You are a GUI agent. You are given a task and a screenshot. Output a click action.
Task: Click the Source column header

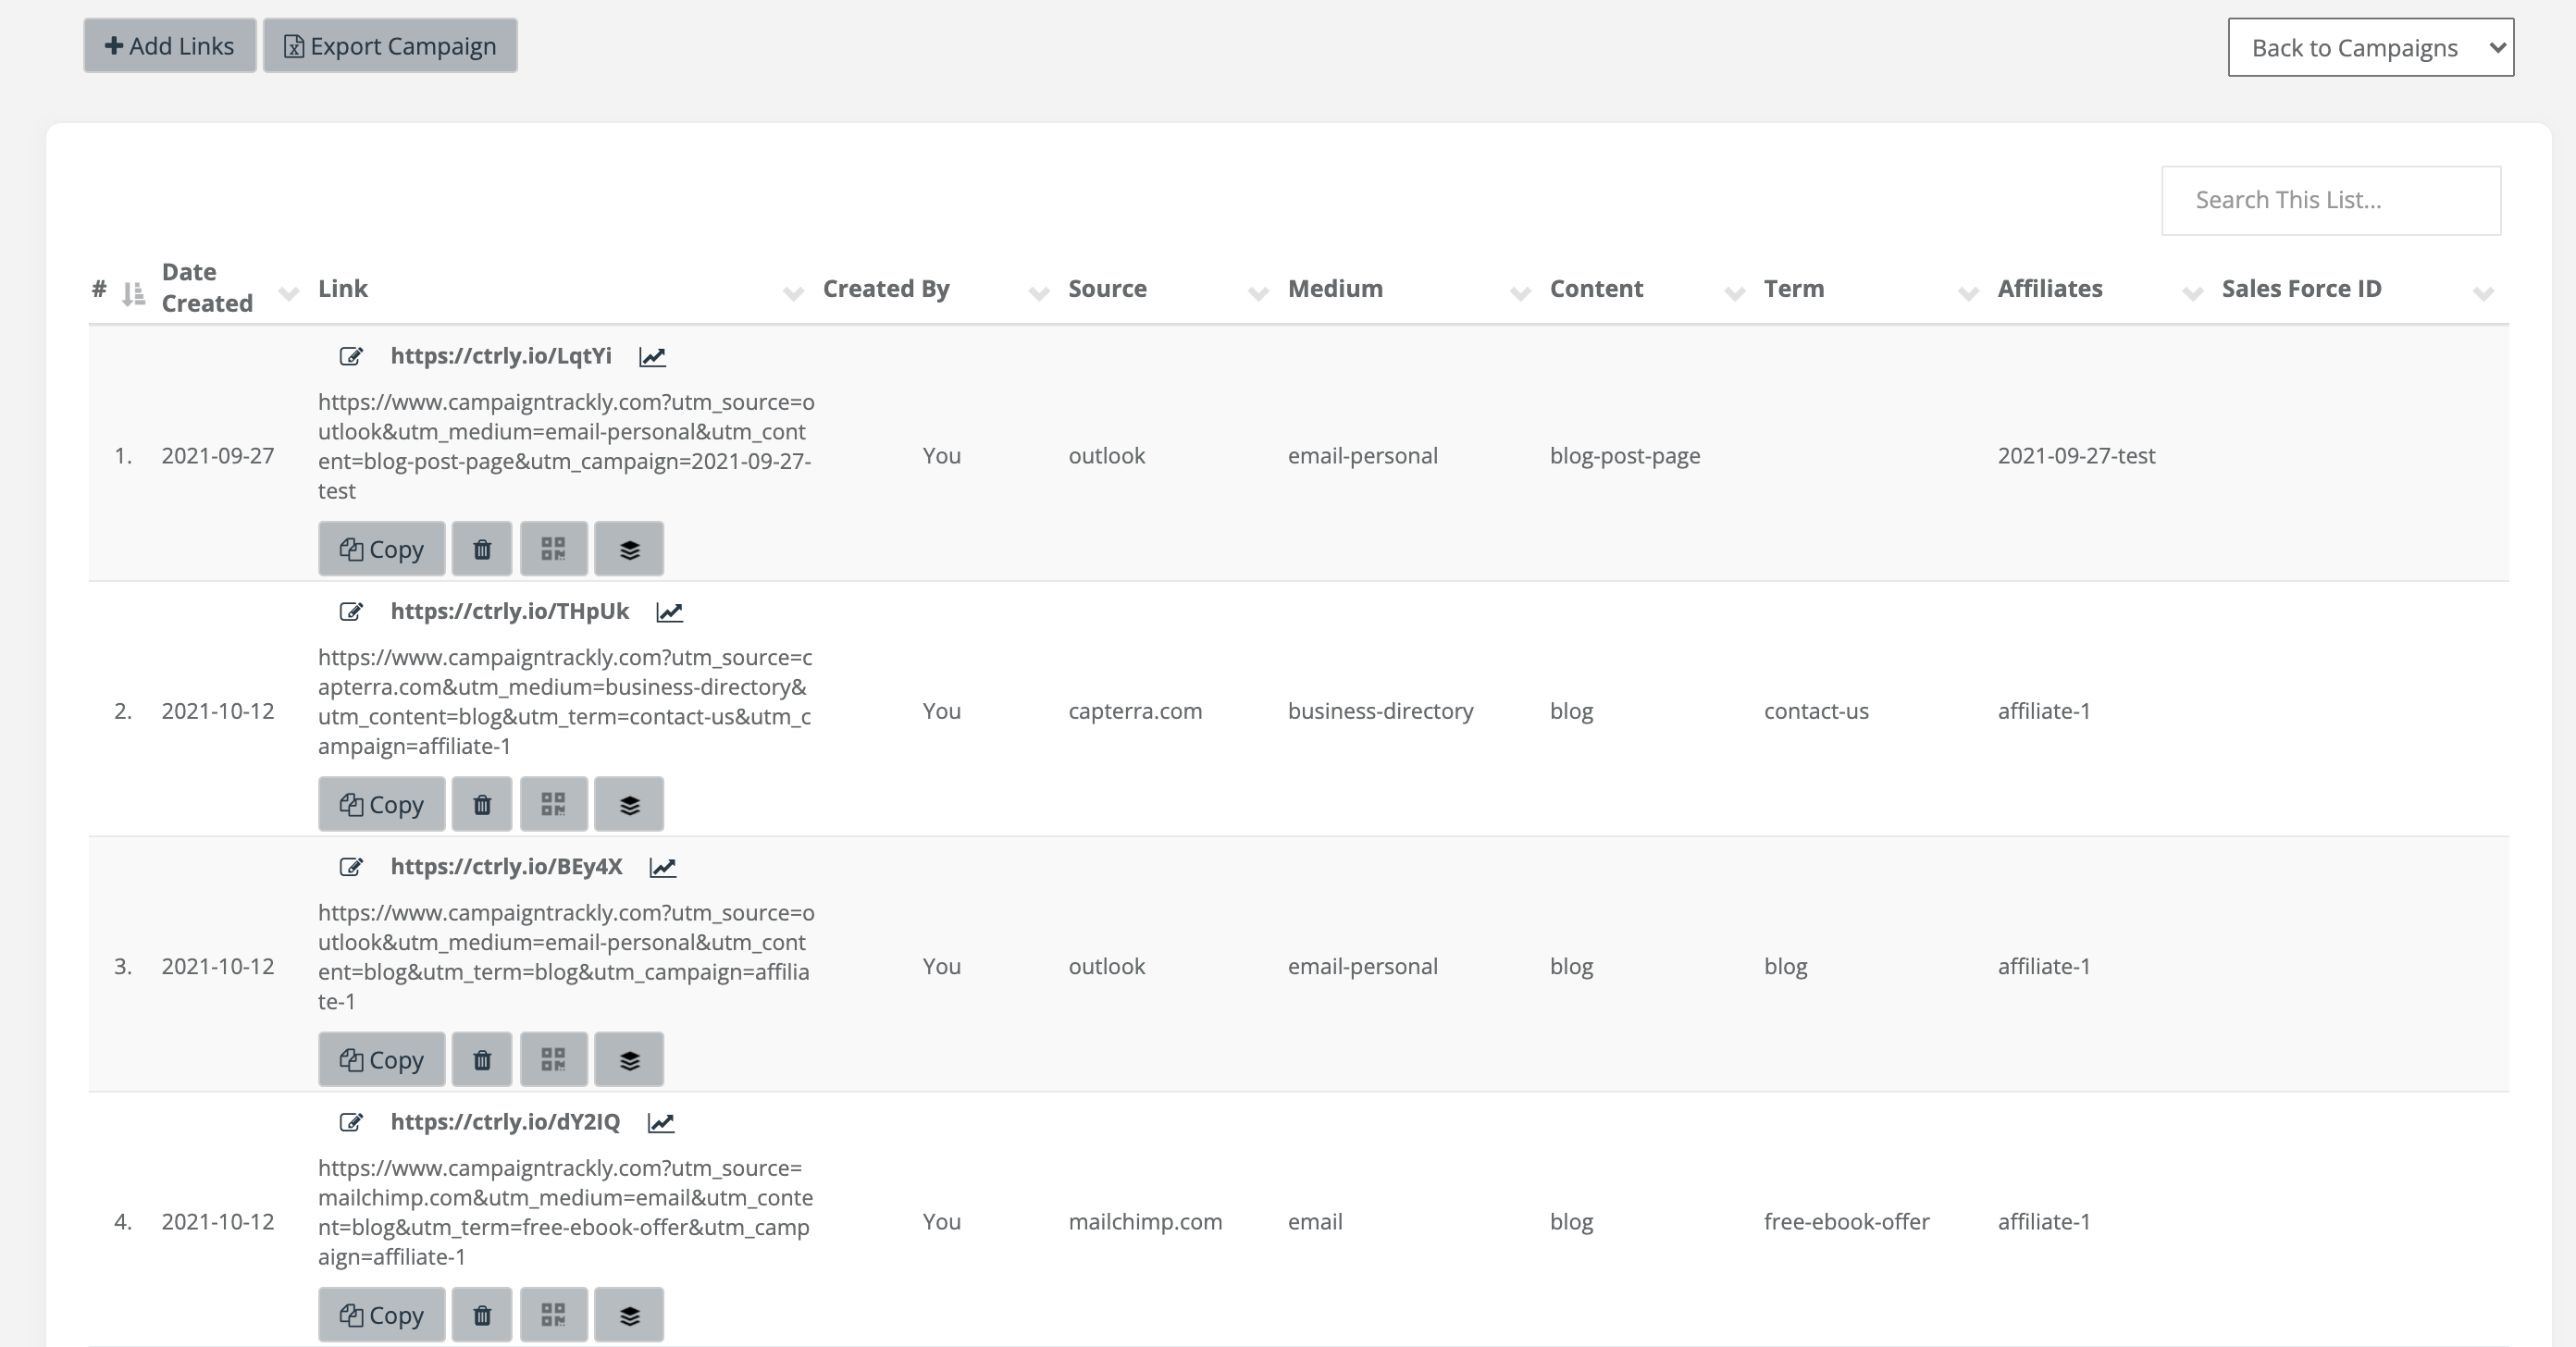(1107, 288)
